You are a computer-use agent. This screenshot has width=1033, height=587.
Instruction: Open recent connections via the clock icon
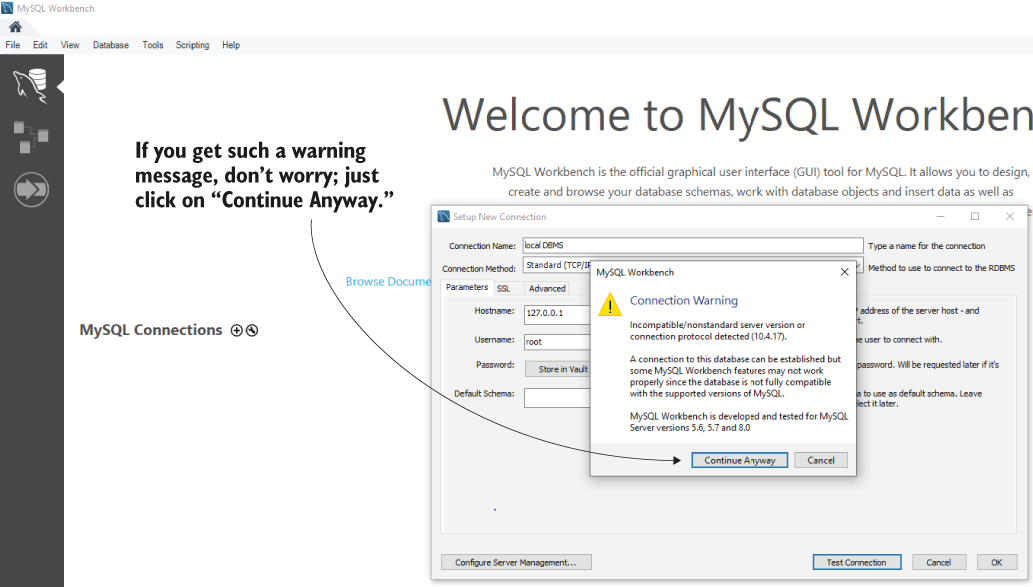pyautogui.click(x=251, y=330)
